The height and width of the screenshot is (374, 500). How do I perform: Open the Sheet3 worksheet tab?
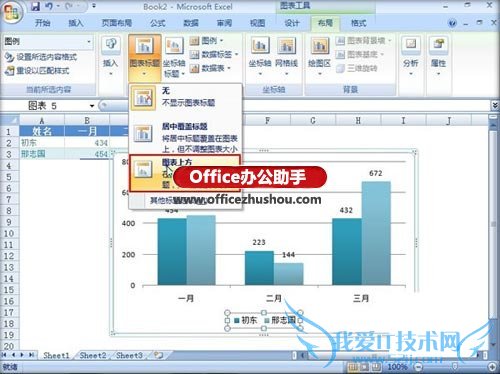coord(129,355)
